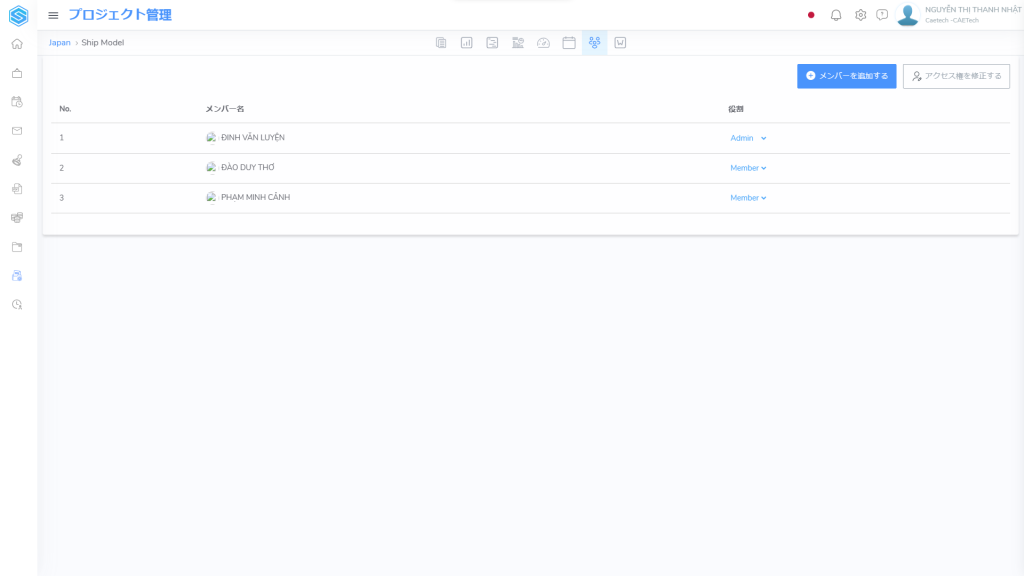Switch language via the Japan flag icon
1024x576 pixels.
click(x=811, y=15)
